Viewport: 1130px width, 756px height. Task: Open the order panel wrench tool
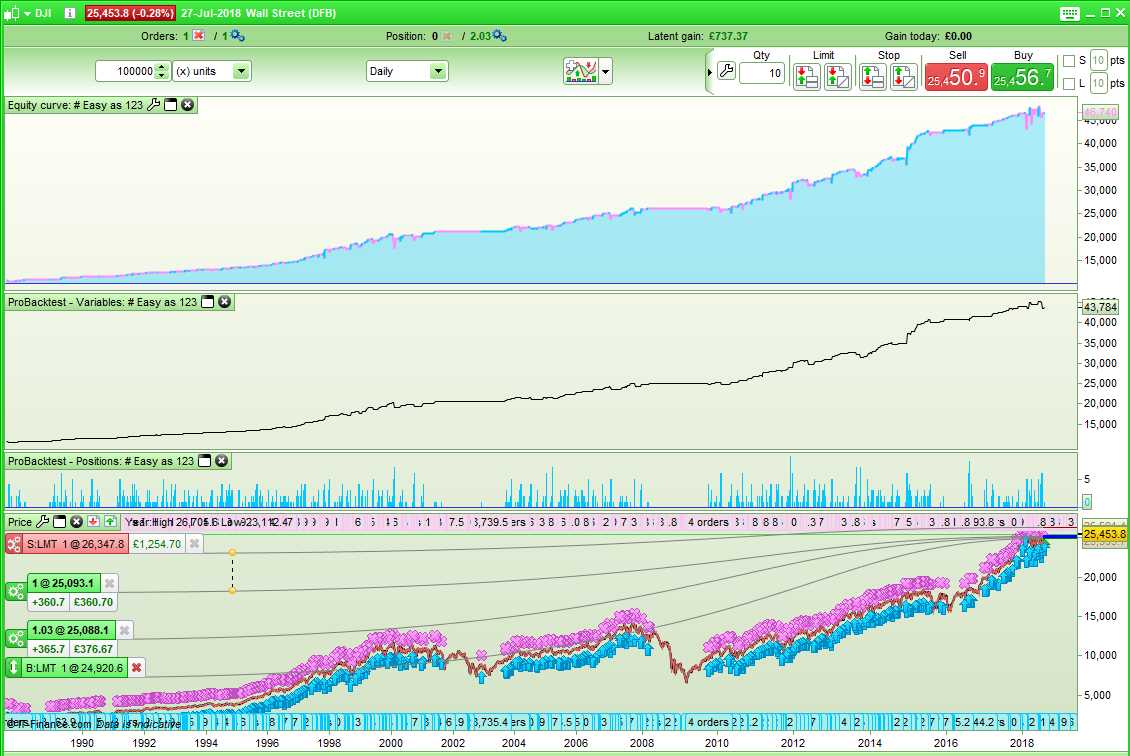click(728, 70)
